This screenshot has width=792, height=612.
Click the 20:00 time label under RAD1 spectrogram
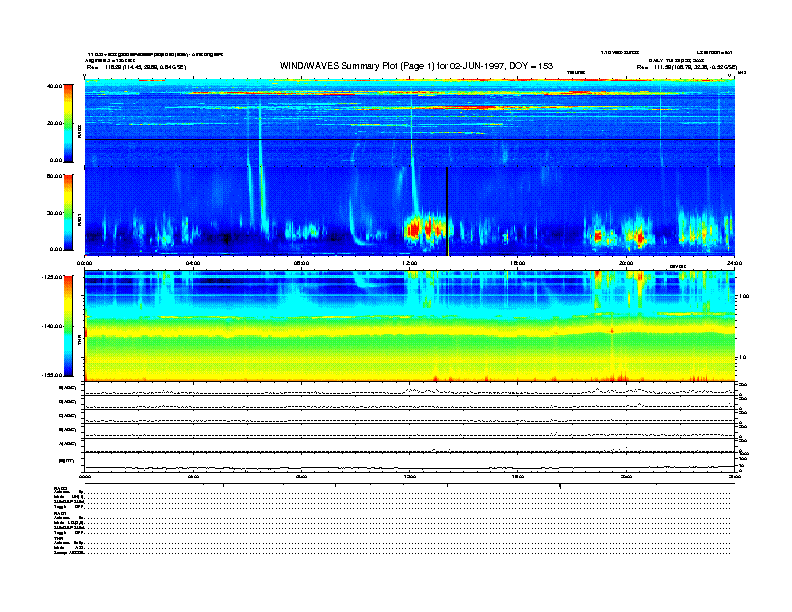tap(626, 263)
